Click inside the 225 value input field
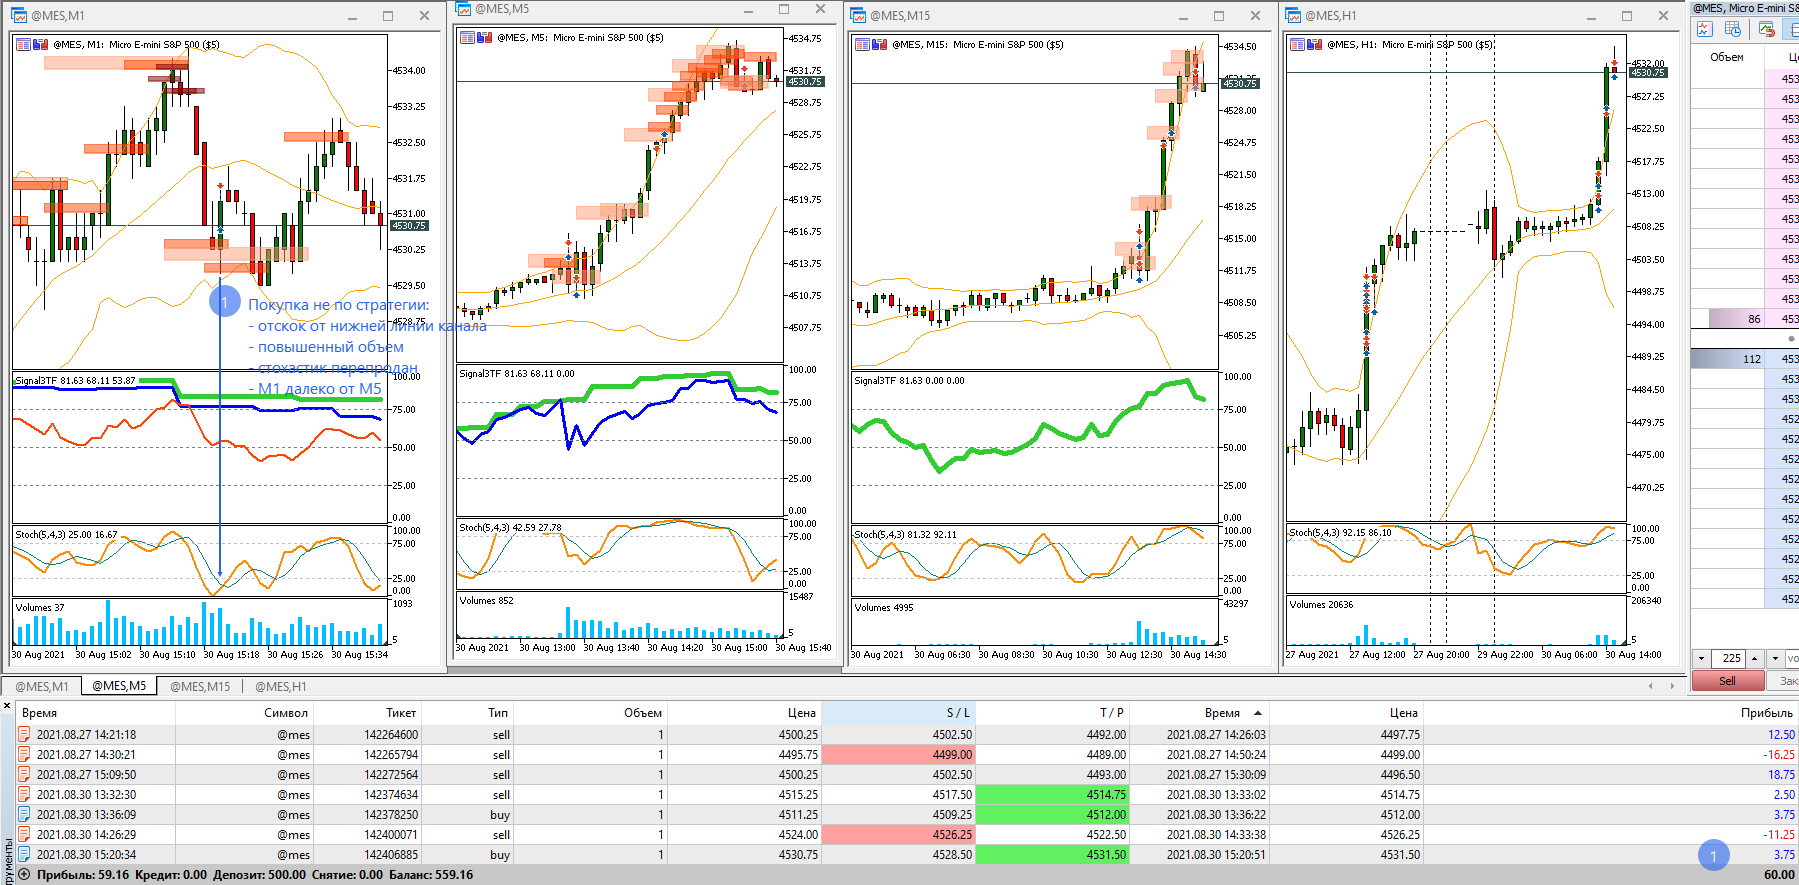 pyautogui.click(x=1729, y=658)
